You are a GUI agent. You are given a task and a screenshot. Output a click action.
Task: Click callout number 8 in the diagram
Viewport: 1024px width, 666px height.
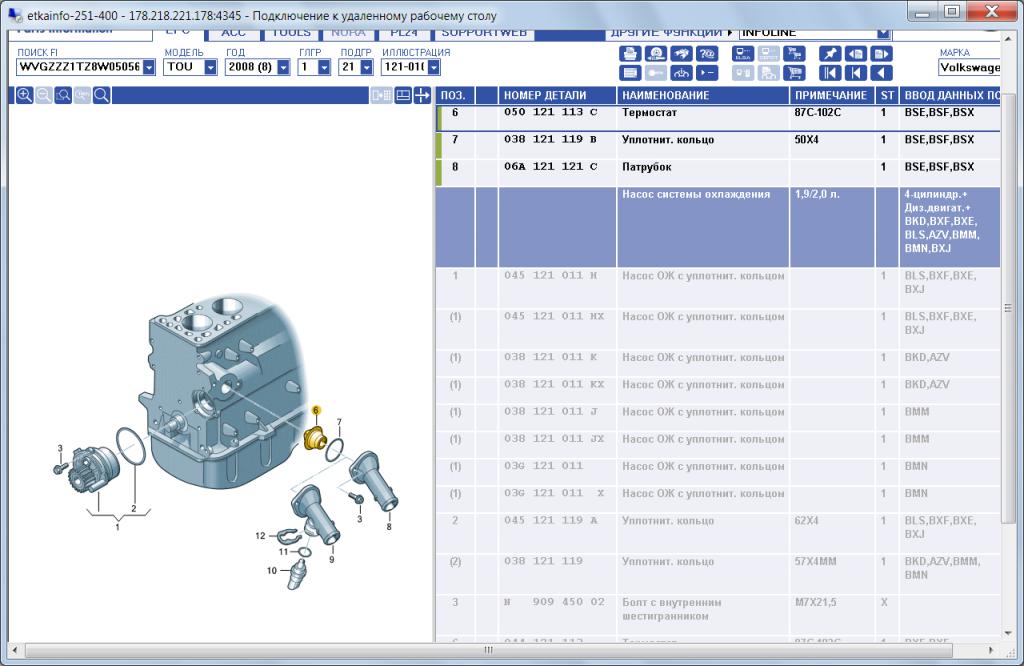(x=389, y=526)
